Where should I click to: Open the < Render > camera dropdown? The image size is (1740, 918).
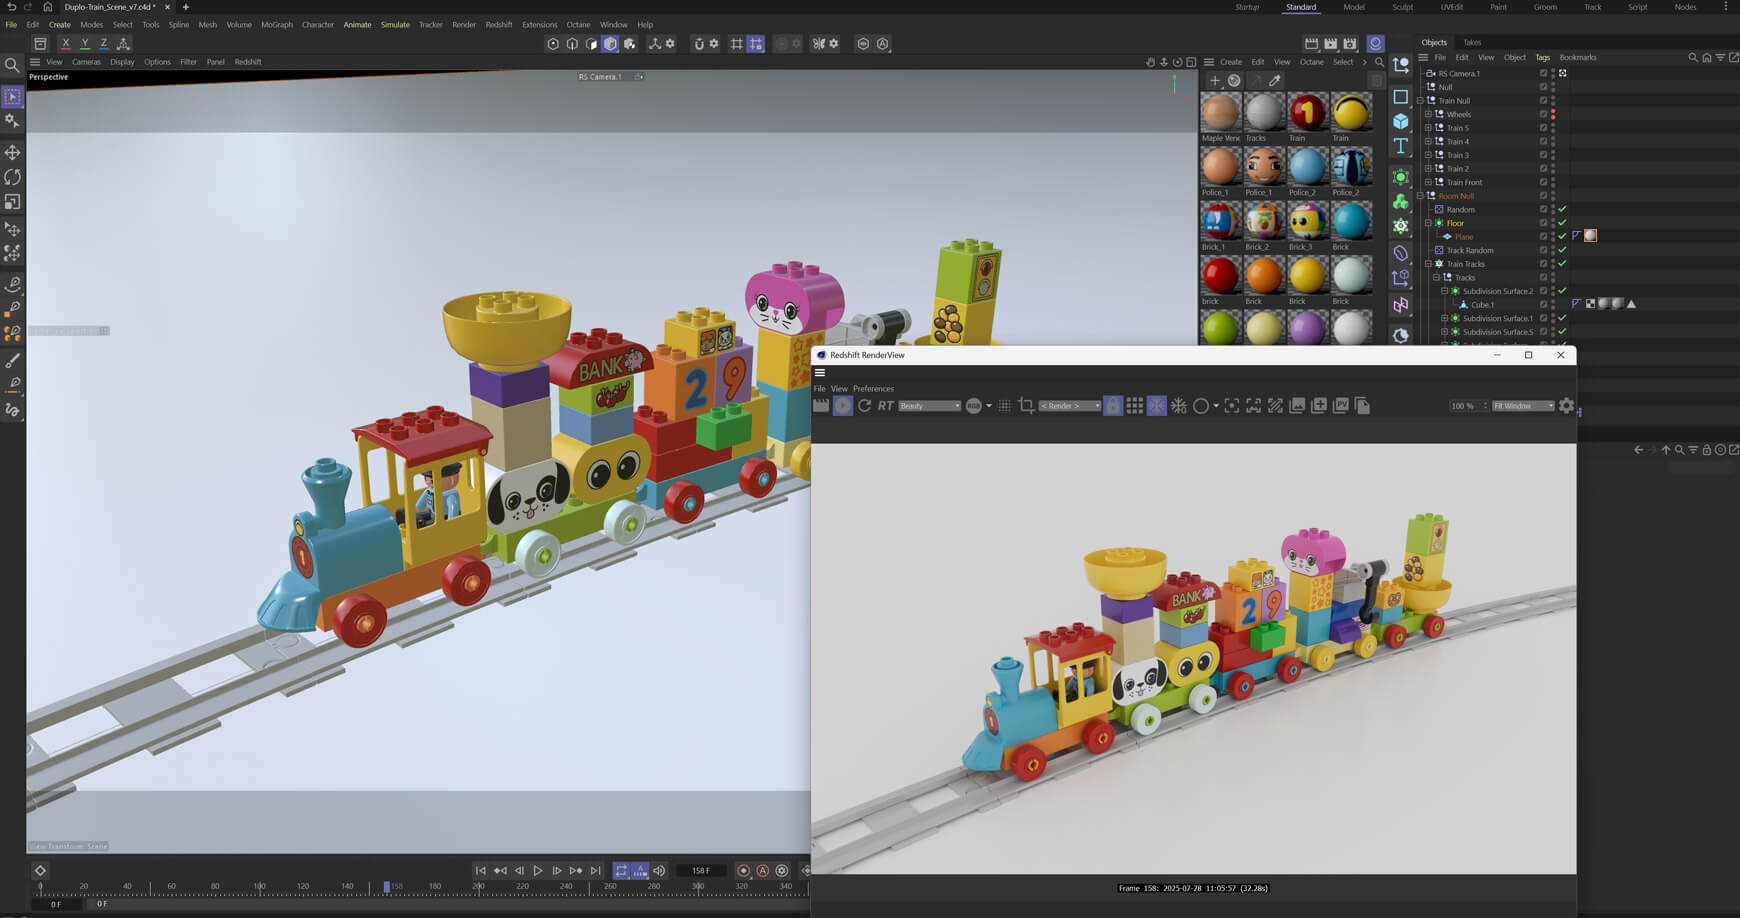tap(1069, 406)
